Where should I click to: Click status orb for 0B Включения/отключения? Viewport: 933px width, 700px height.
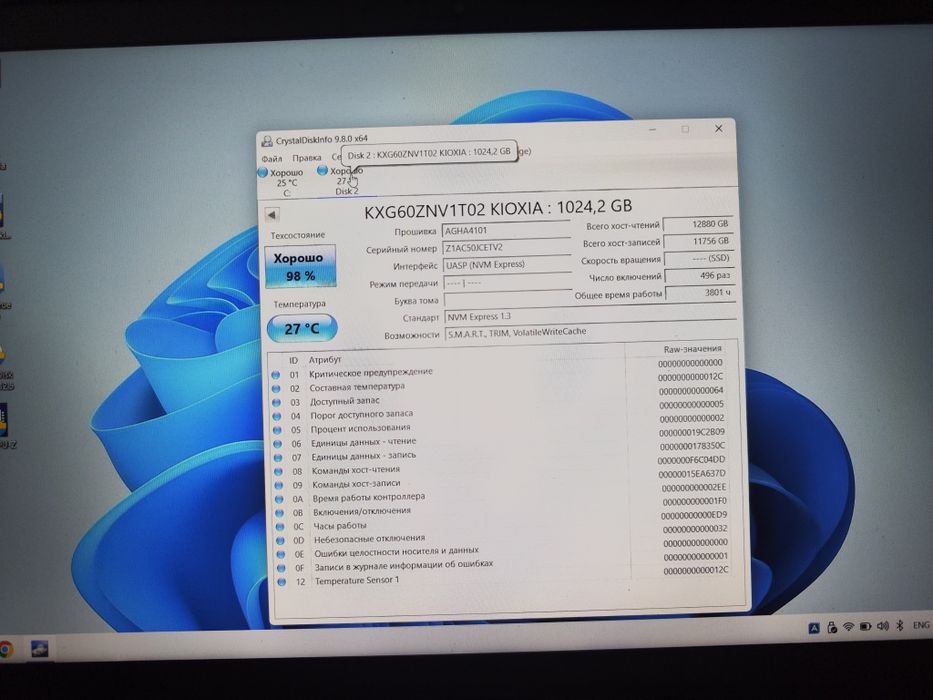pos(280,512)
